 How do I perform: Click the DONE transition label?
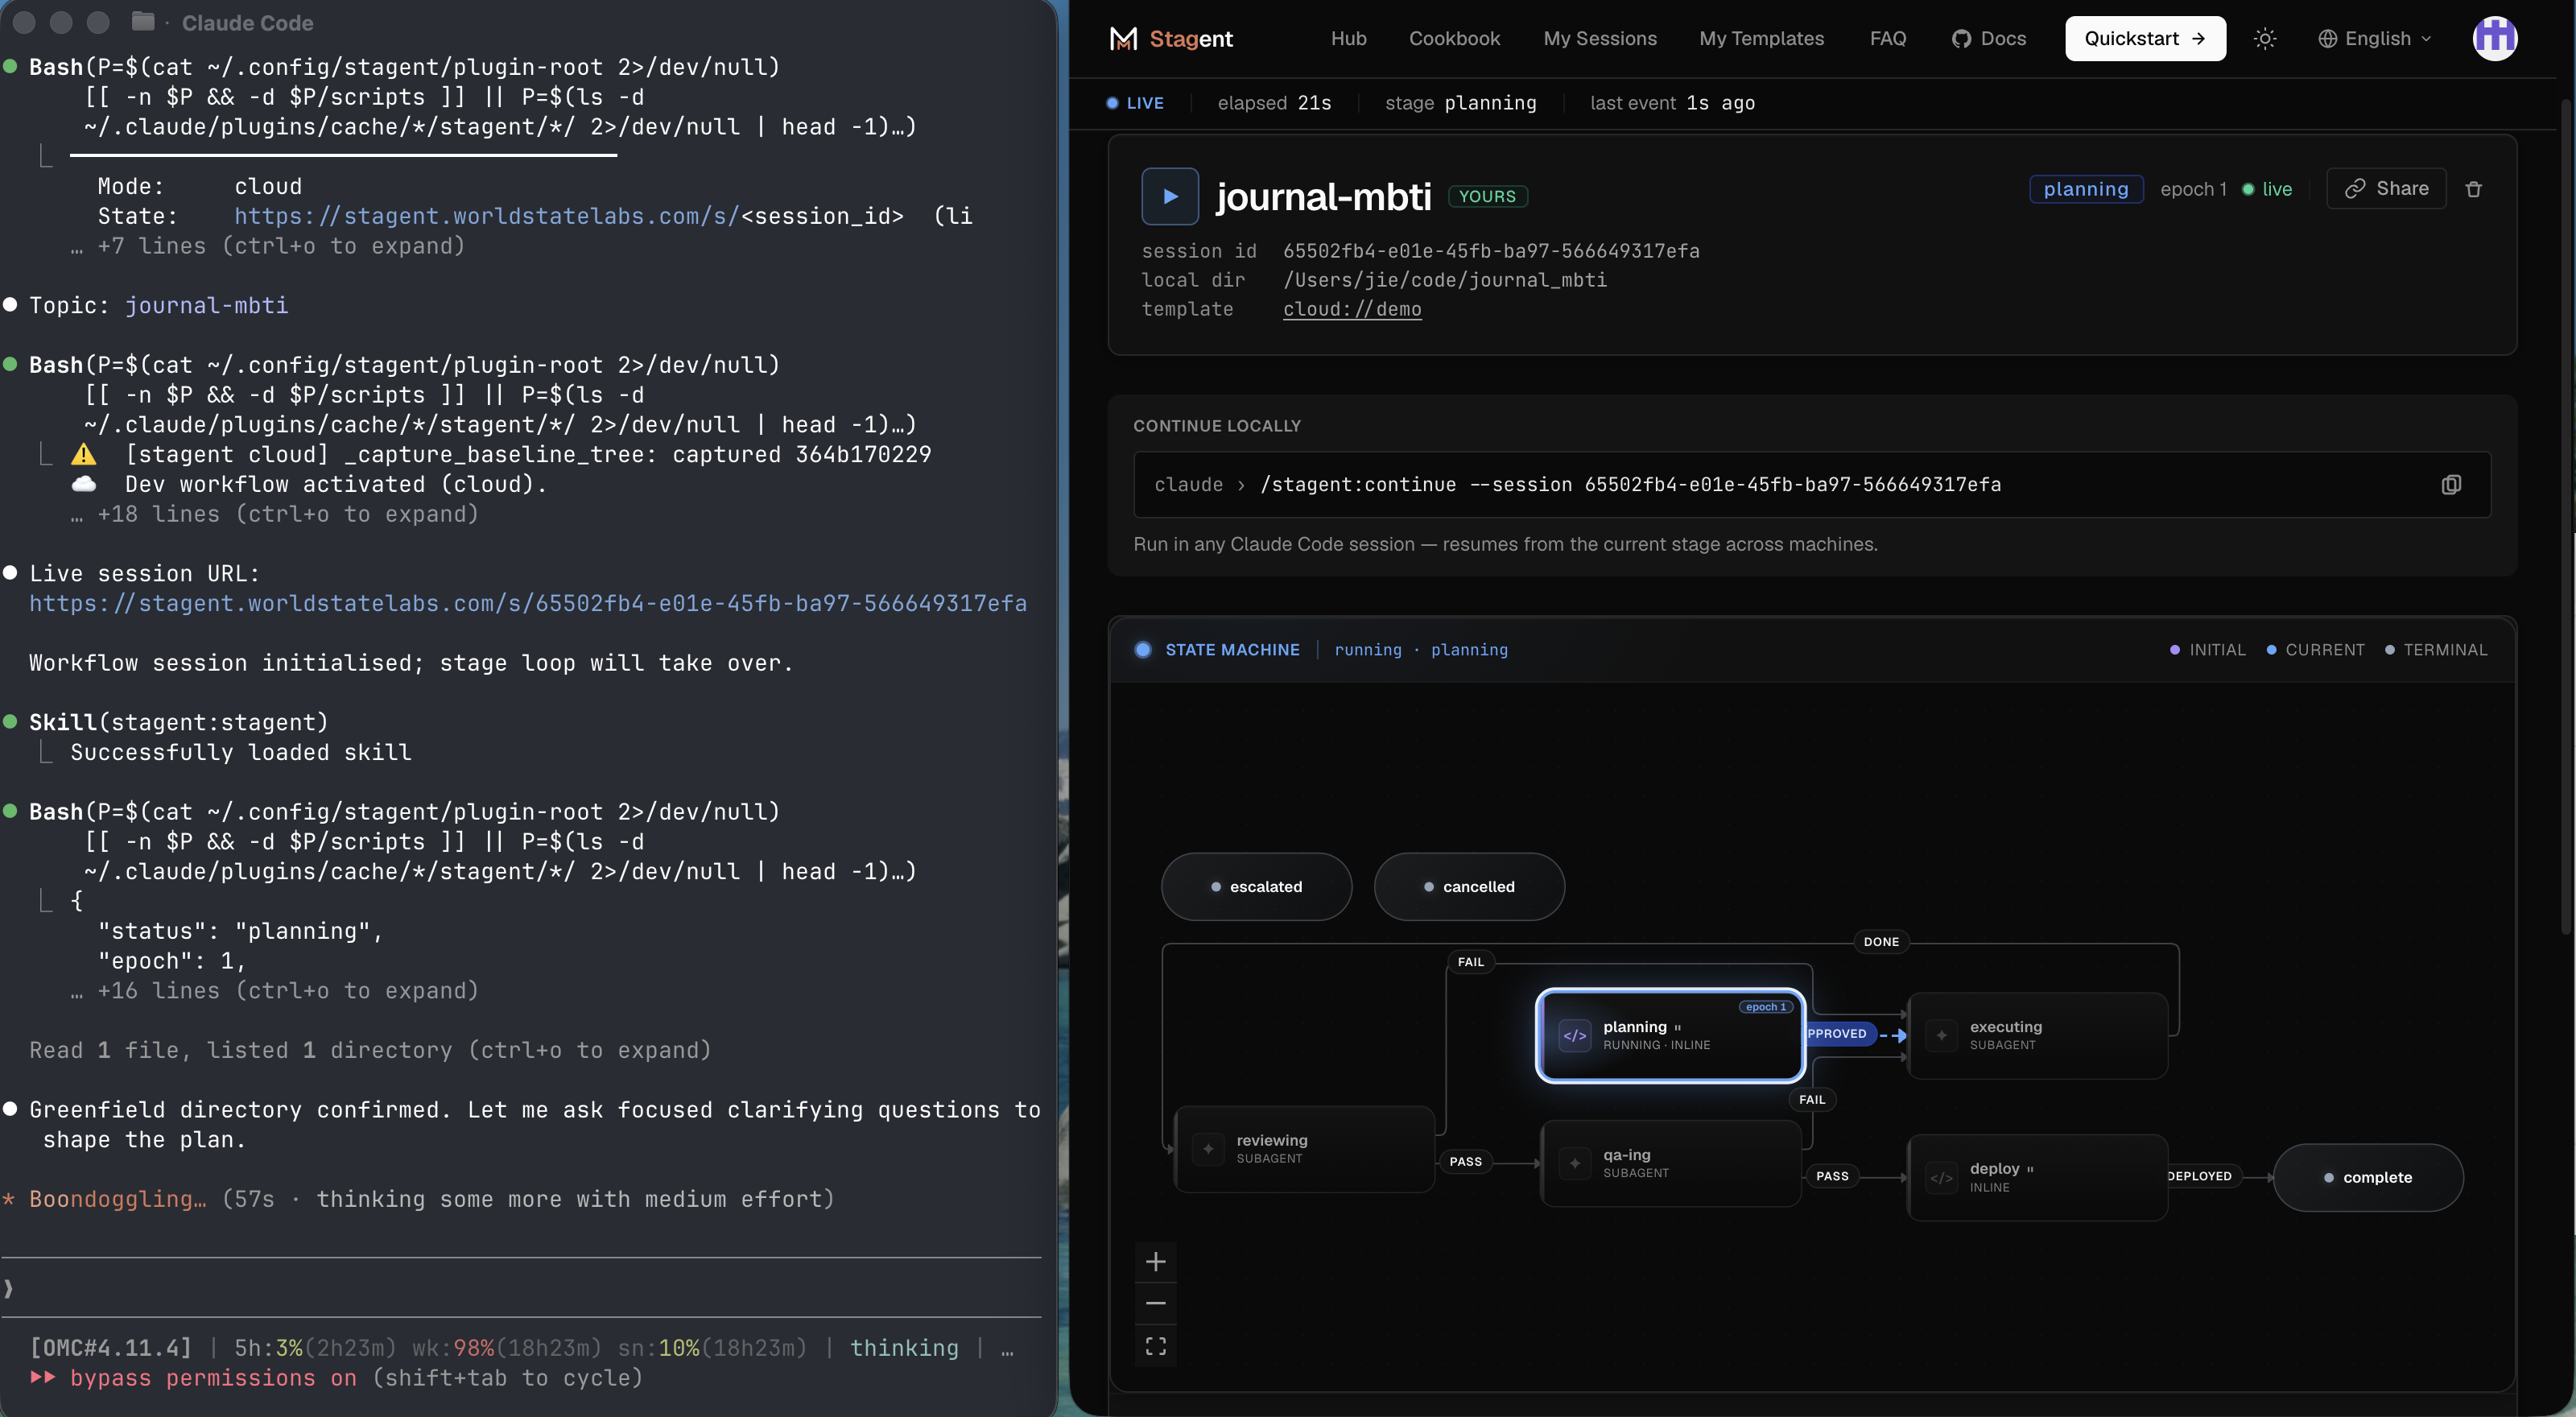point(1881,941)
